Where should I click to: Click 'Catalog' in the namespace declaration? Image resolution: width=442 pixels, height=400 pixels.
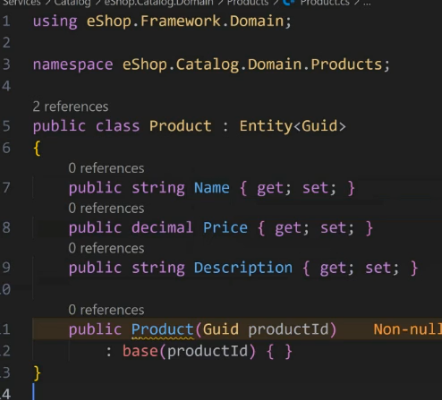(x=207, y=64)
